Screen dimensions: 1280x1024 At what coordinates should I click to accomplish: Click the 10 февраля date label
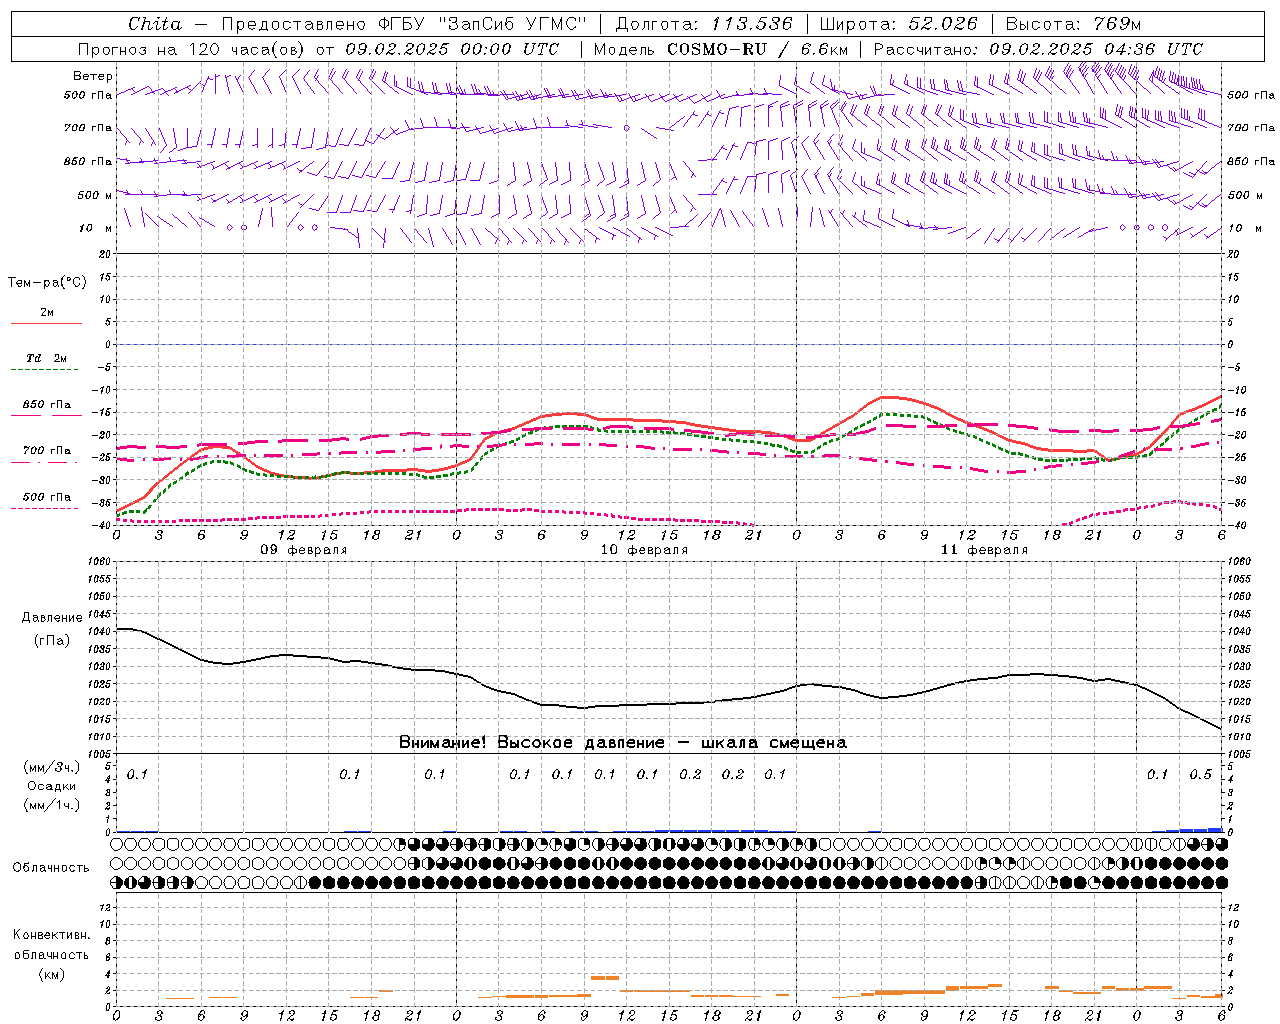tap(644, 550)
